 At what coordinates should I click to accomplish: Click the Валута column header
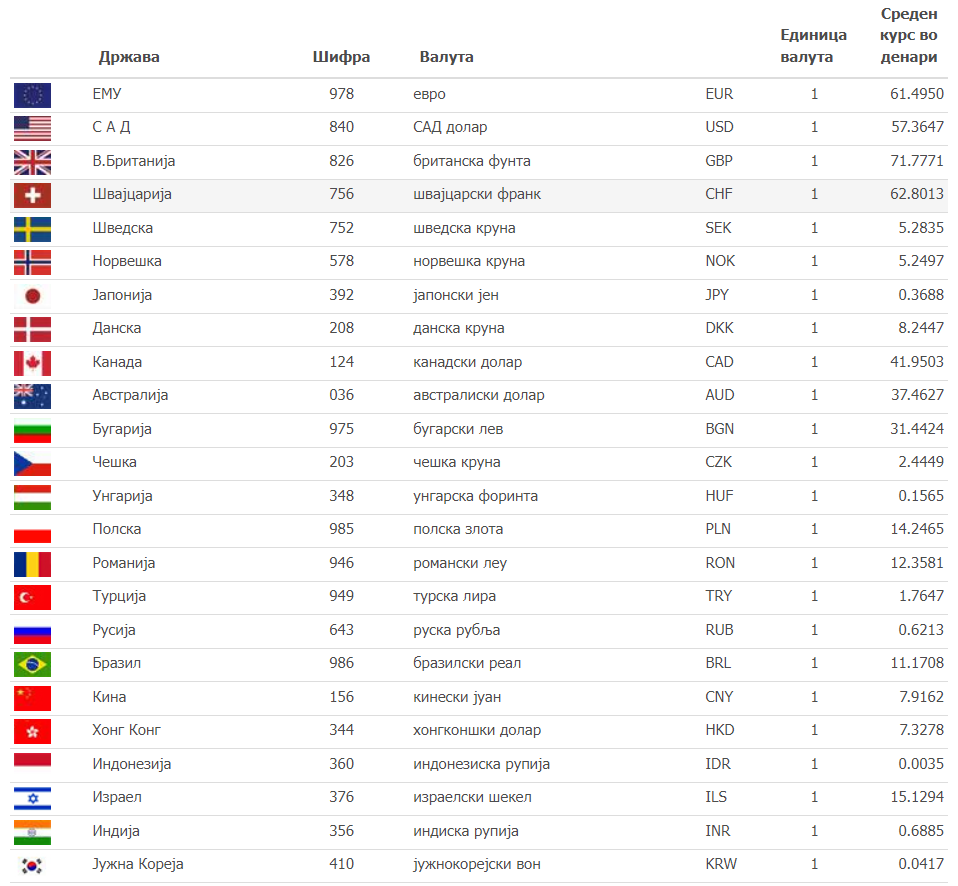(x=446, y=57)
